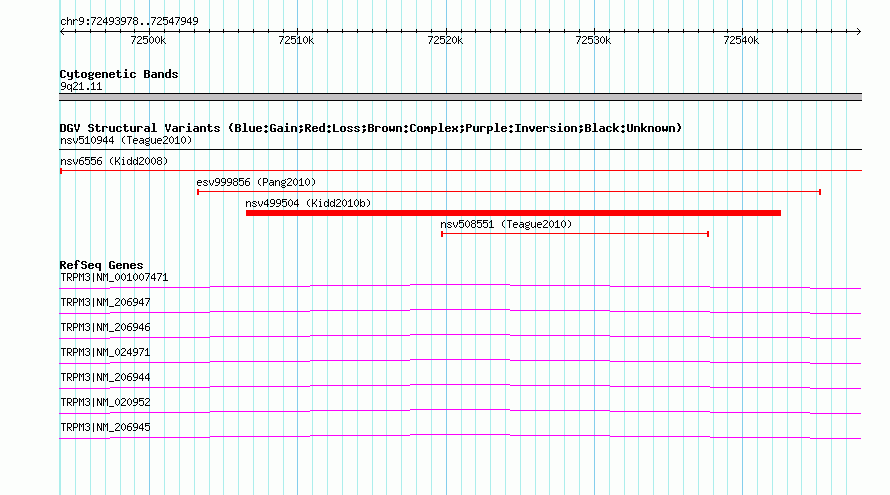Click the 72510k ruler tick label
Image resolution: width=890 pixels, height=495 pixels.
tap(296, 40)
